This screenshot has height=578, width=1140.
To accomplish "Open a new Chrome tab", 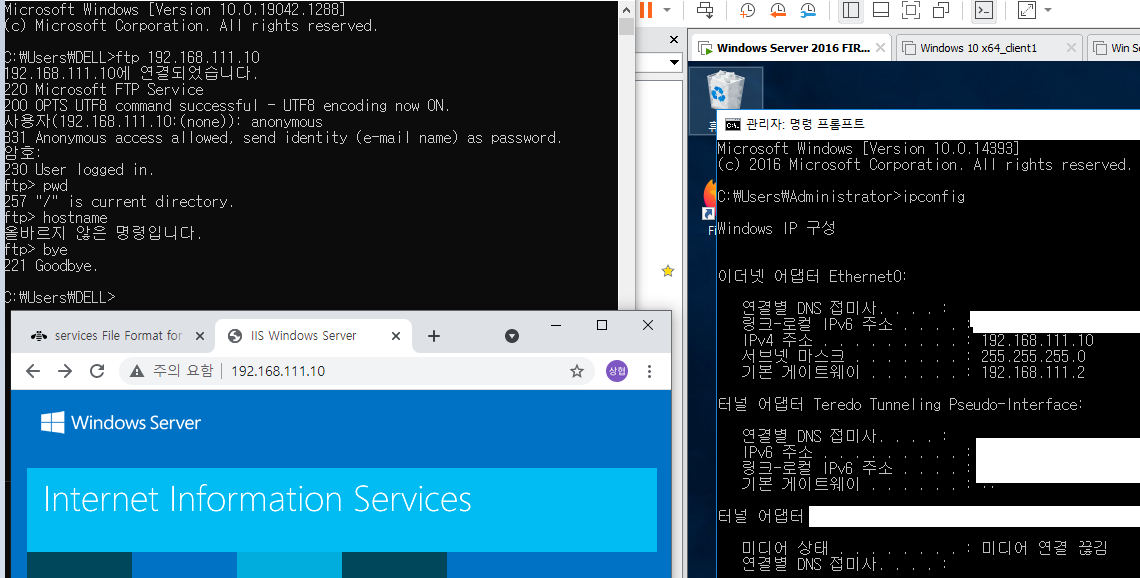I will [434, 336].
